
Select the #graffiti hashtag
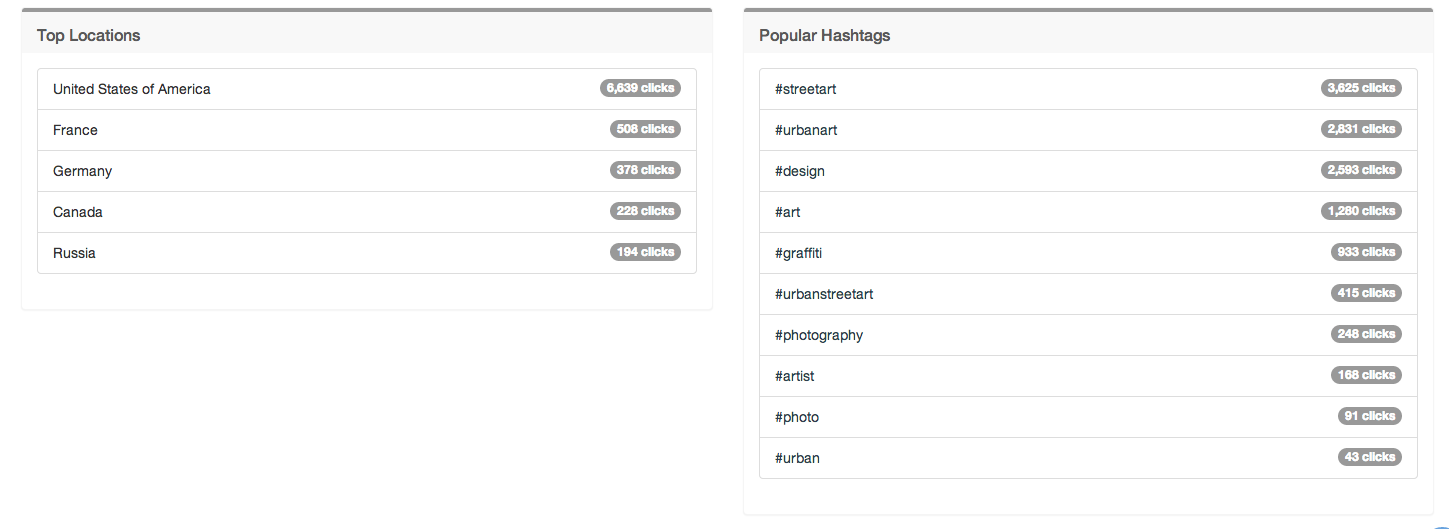coord(799,253)
